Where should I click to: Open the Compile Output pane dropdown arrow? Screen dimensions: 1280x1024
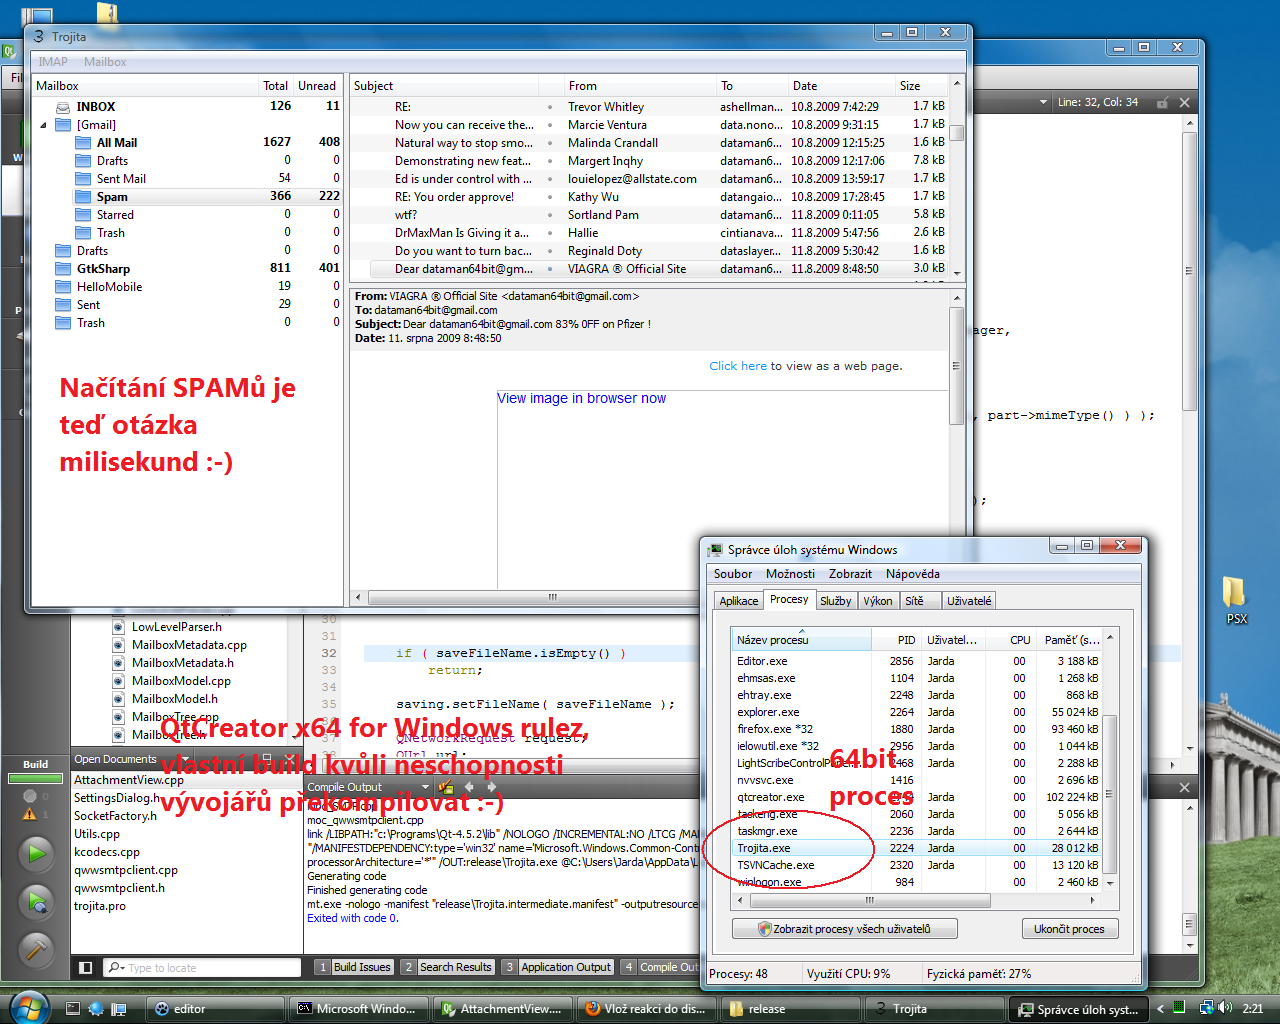pyautogui.click(x=424, y=787)
